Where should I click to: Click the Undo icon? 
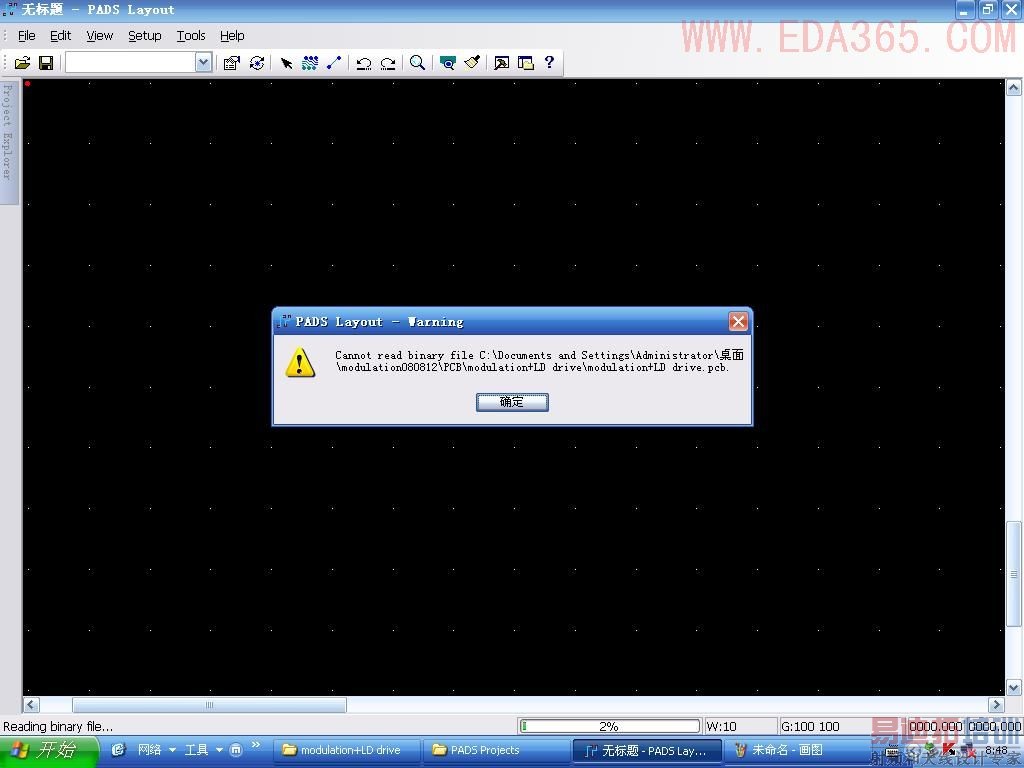(364, 63)
